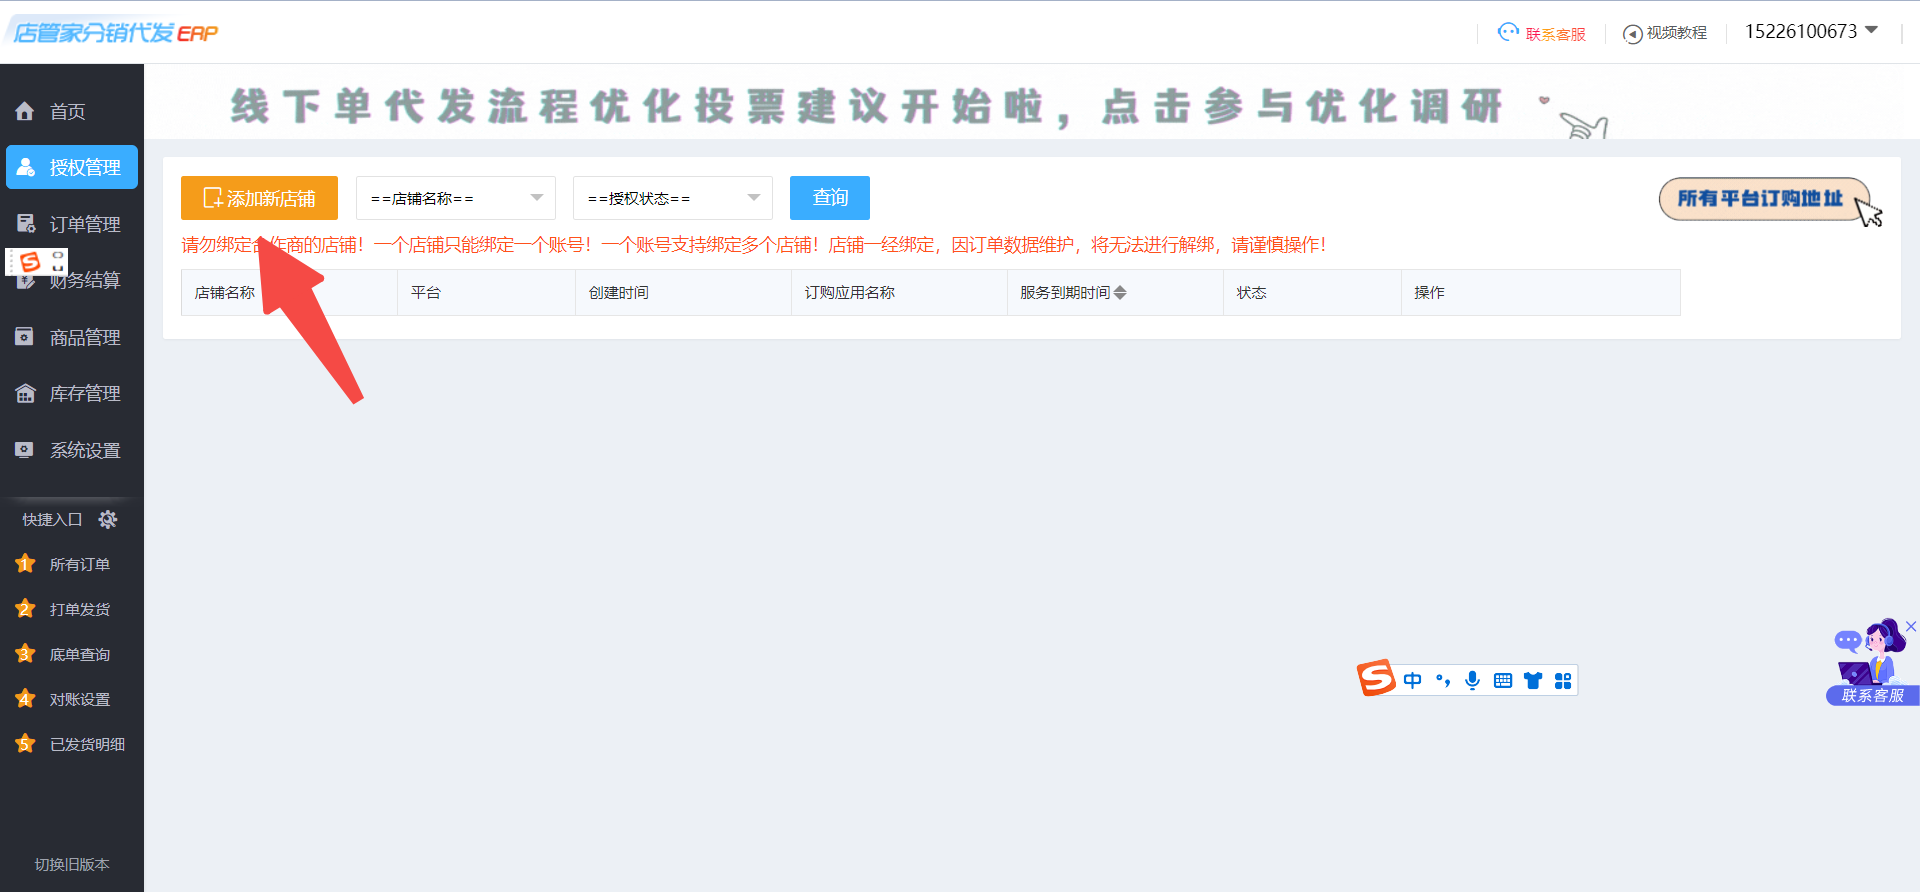Click the 所有平台订购地址 banner button
Screen dimensions: 1920x892
(x=1762, y=198)
